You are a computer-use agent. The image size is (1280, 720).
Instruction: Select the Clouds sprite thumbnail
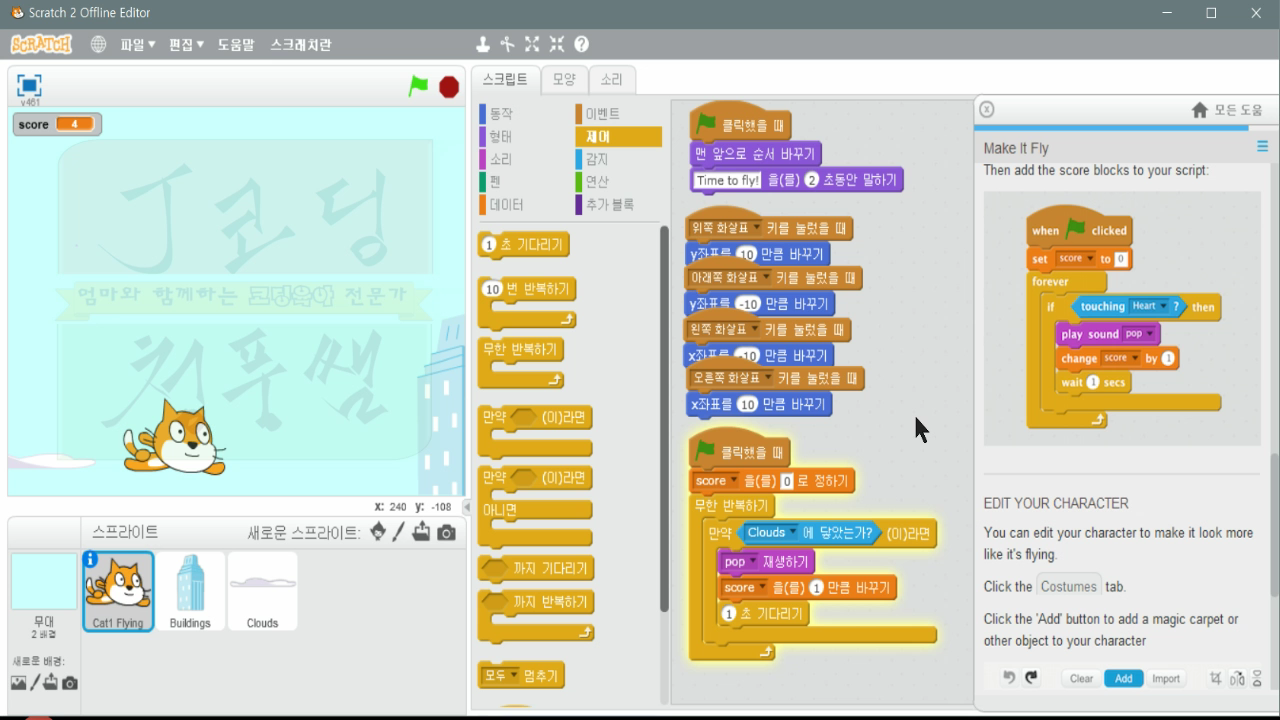(262, 592)
